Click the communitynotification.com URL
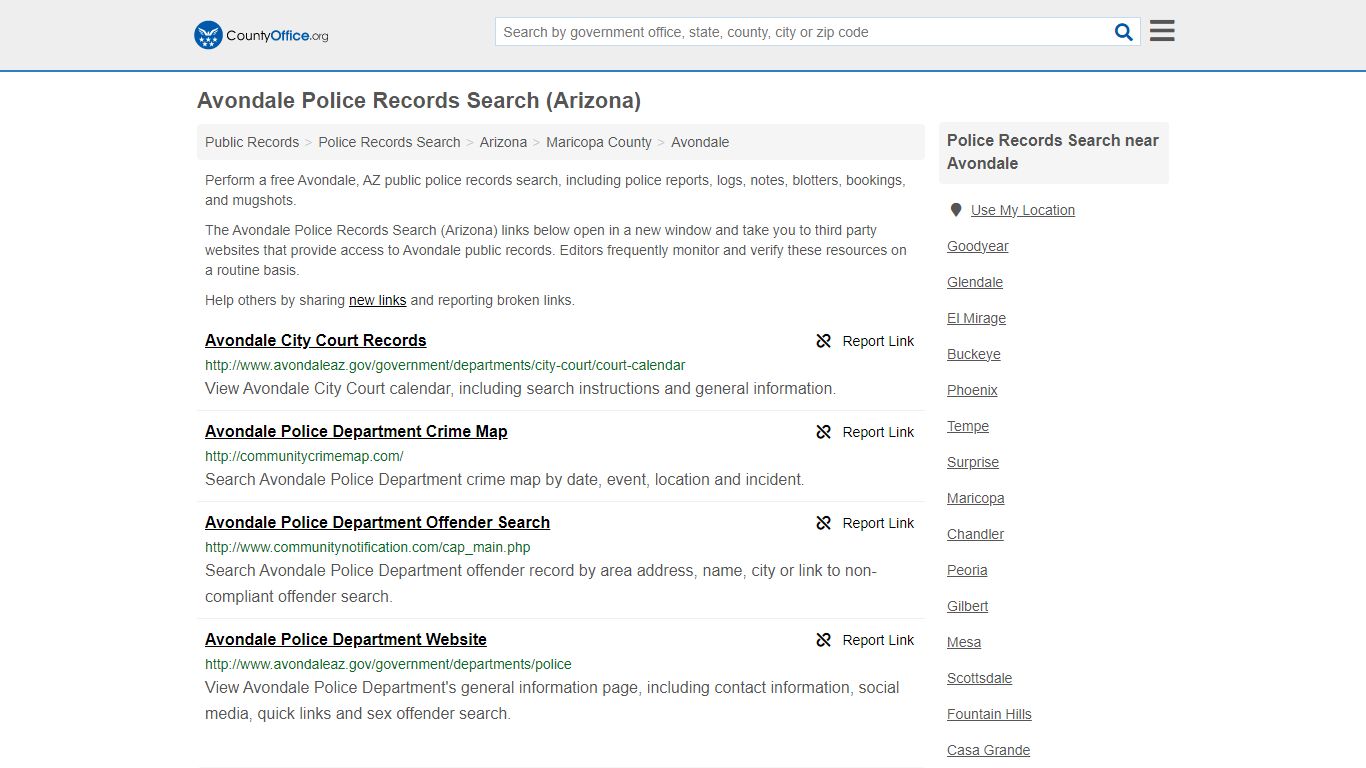 [x=368, y=547]
